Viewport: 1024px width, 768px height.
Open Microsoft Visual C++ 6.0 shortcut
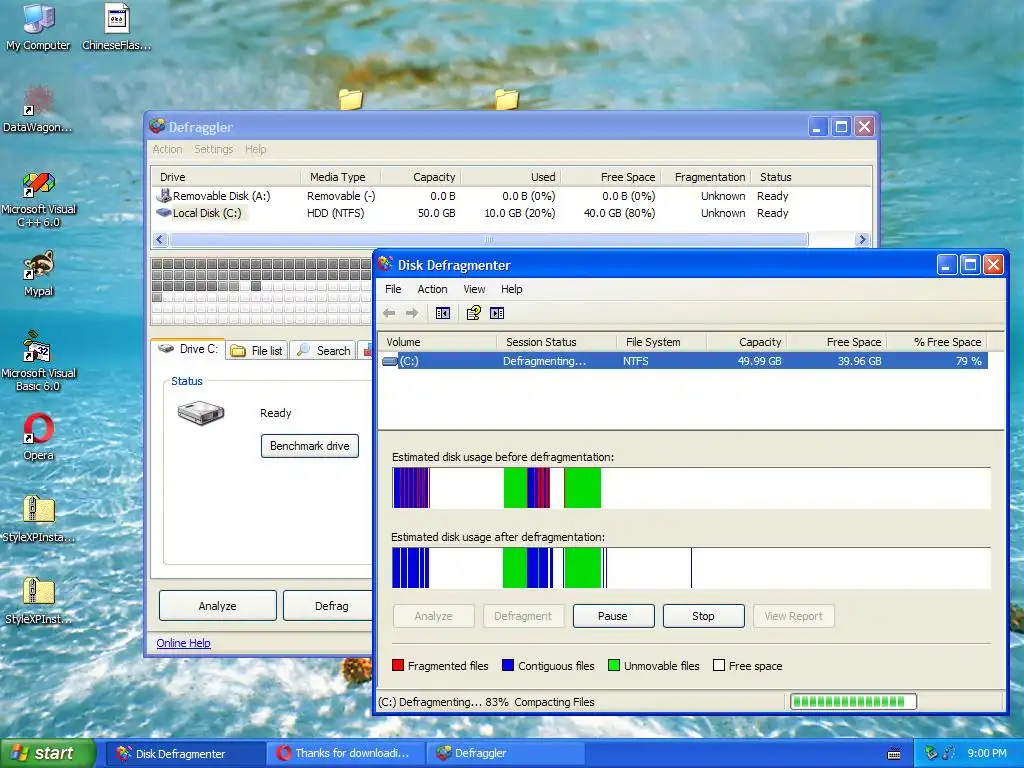[x=38, y=199]
